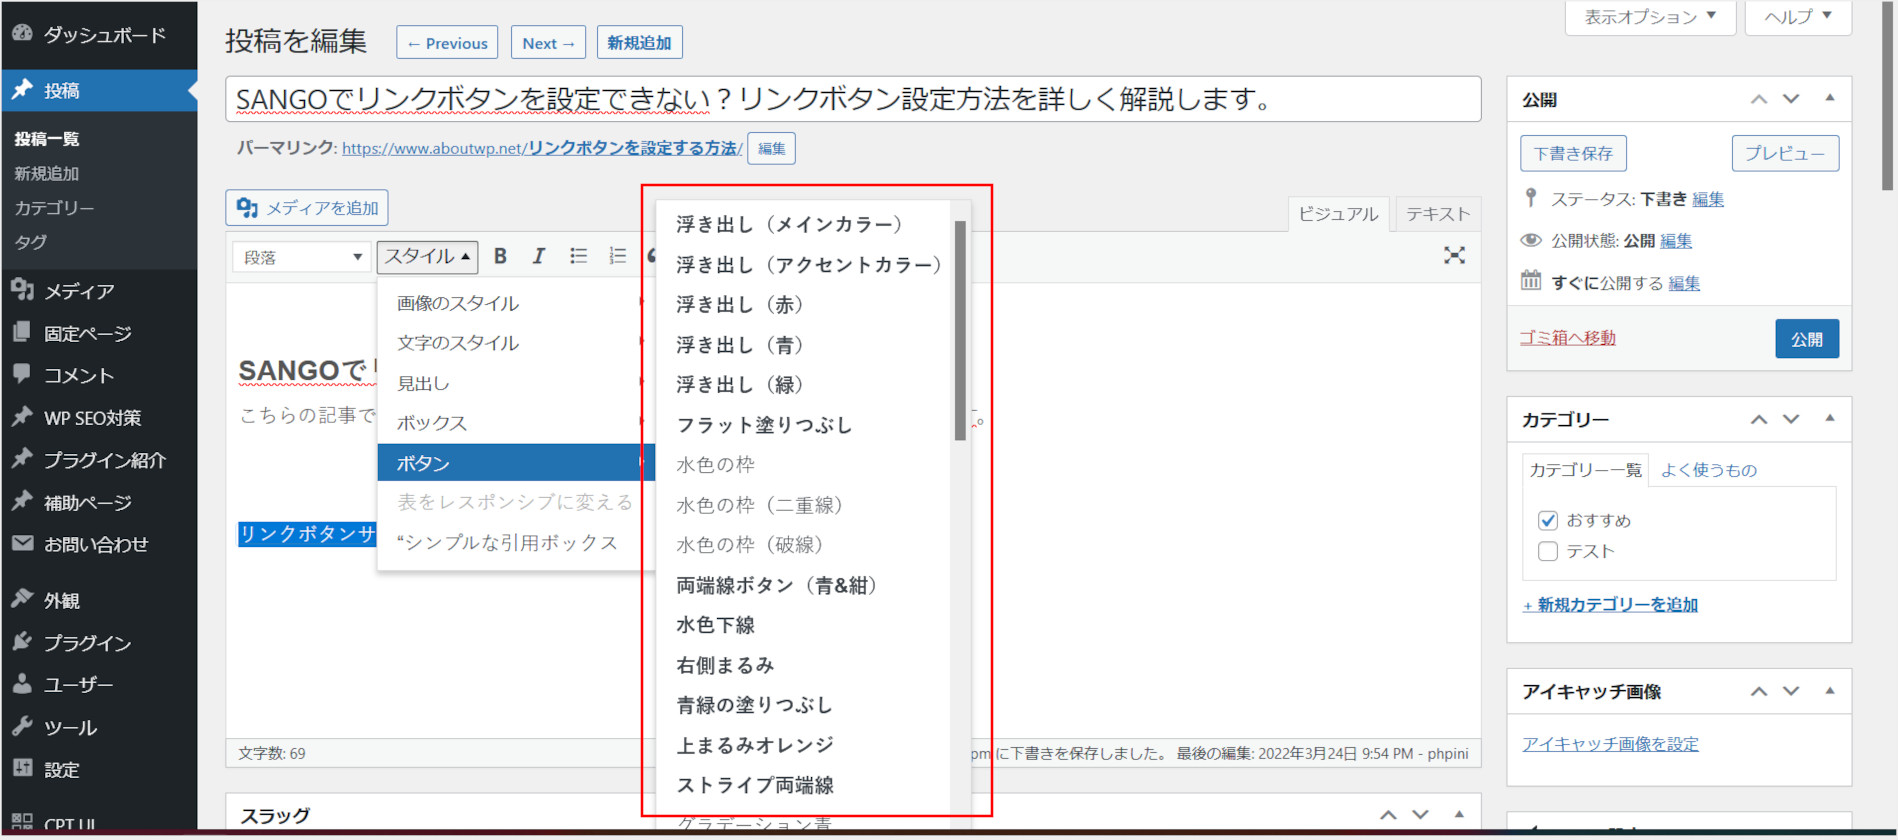Image resolution: width=1898 pixels, height=840 pixels.
Task: Open the 段落 paragraph format dropdown
Action: [x=300, y=257]
